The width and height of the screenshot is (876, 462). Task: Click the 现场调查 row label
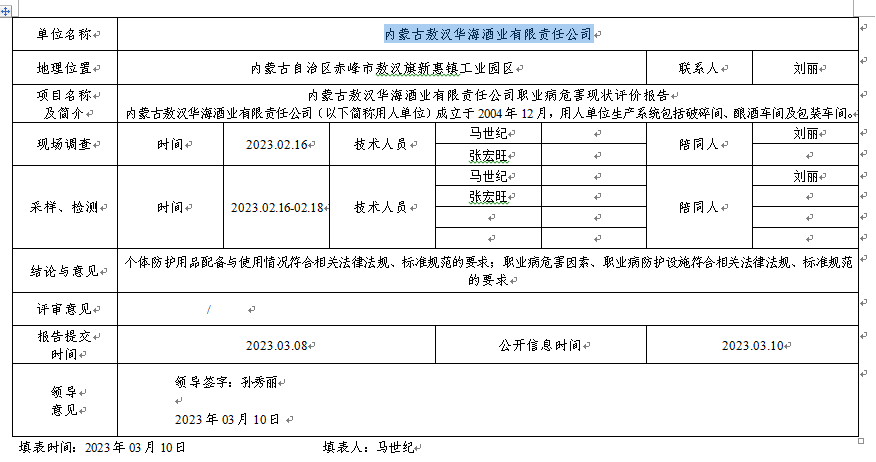(64, 144)
